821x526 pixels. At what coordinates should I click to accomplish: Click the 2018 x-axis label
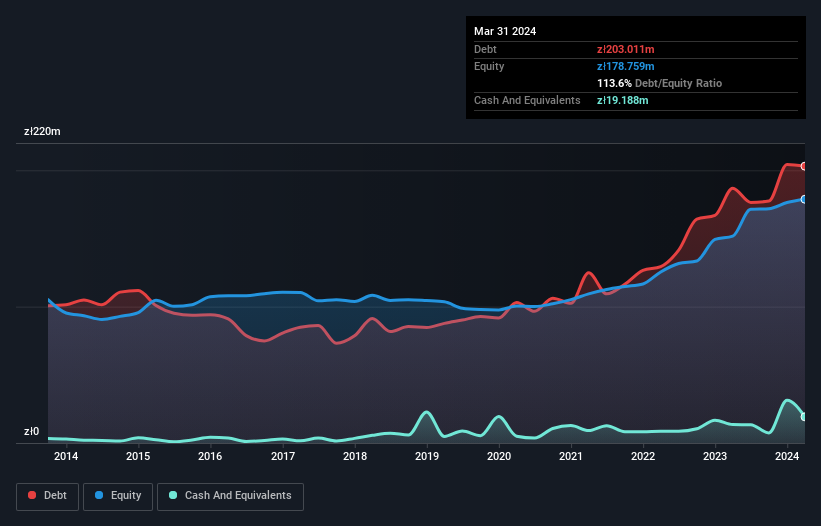pyautogui.click(x=355, y=456)
